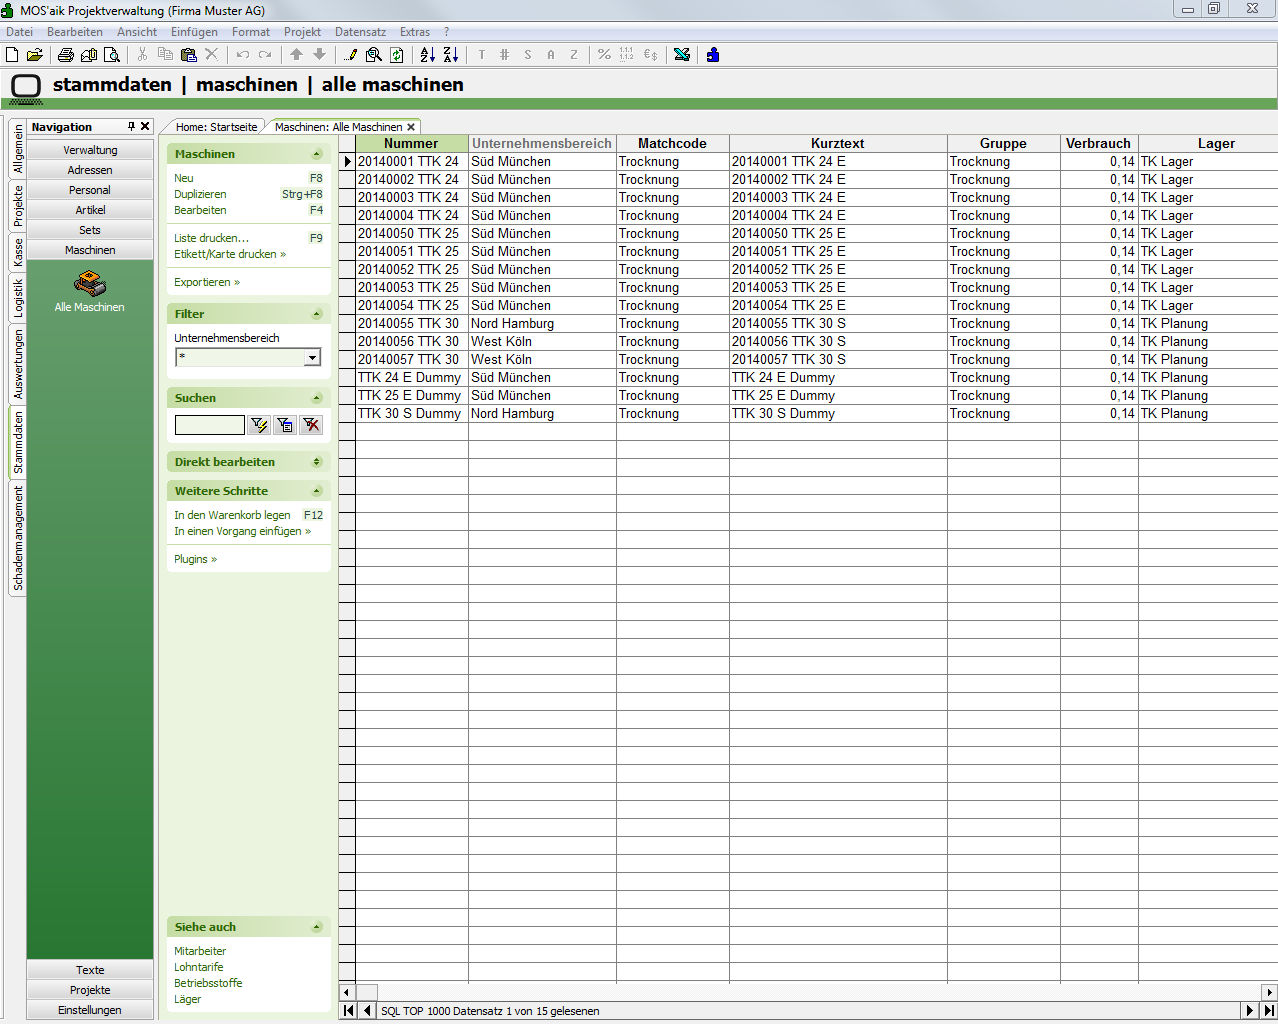Expand the Direkt bearbeiten section

[x=316, y=462]
